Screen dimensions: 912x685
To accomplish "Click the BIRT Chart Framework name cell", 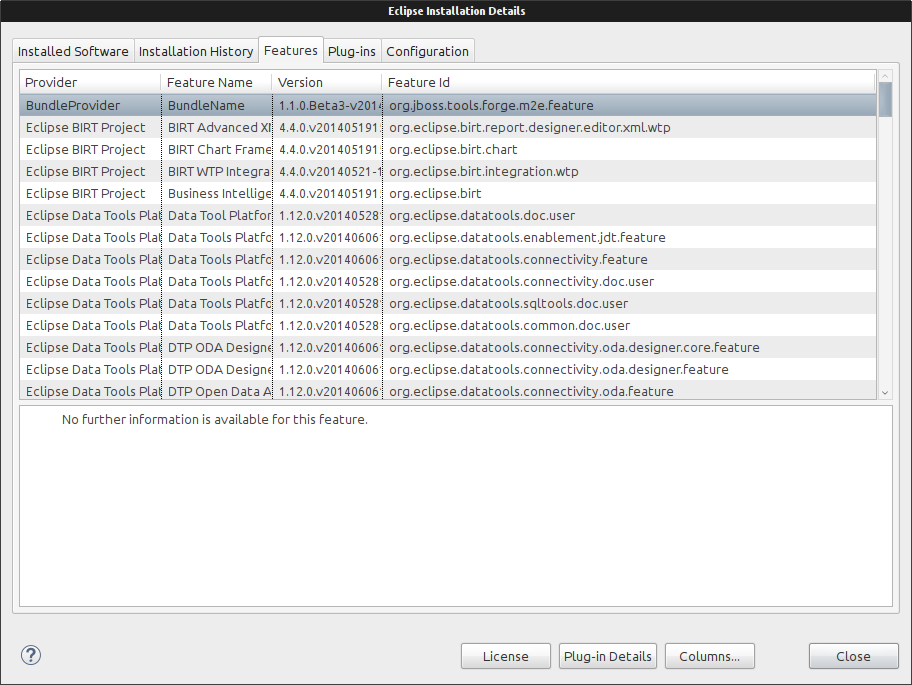I will 217,149.
